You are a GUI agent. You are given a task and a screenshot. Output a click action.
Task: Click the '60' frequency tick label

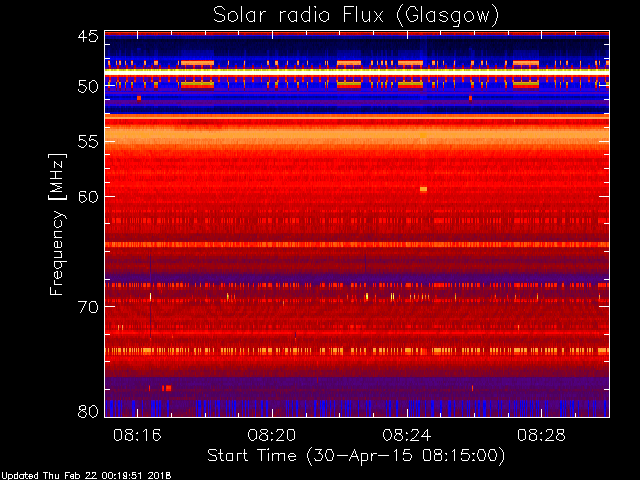88,197
